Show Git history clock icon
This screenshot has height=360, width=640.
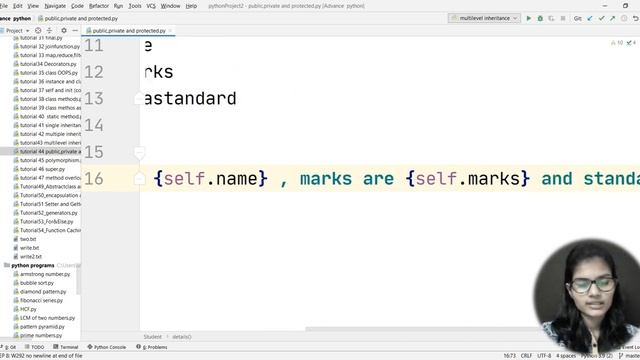[x=624, y=18]
